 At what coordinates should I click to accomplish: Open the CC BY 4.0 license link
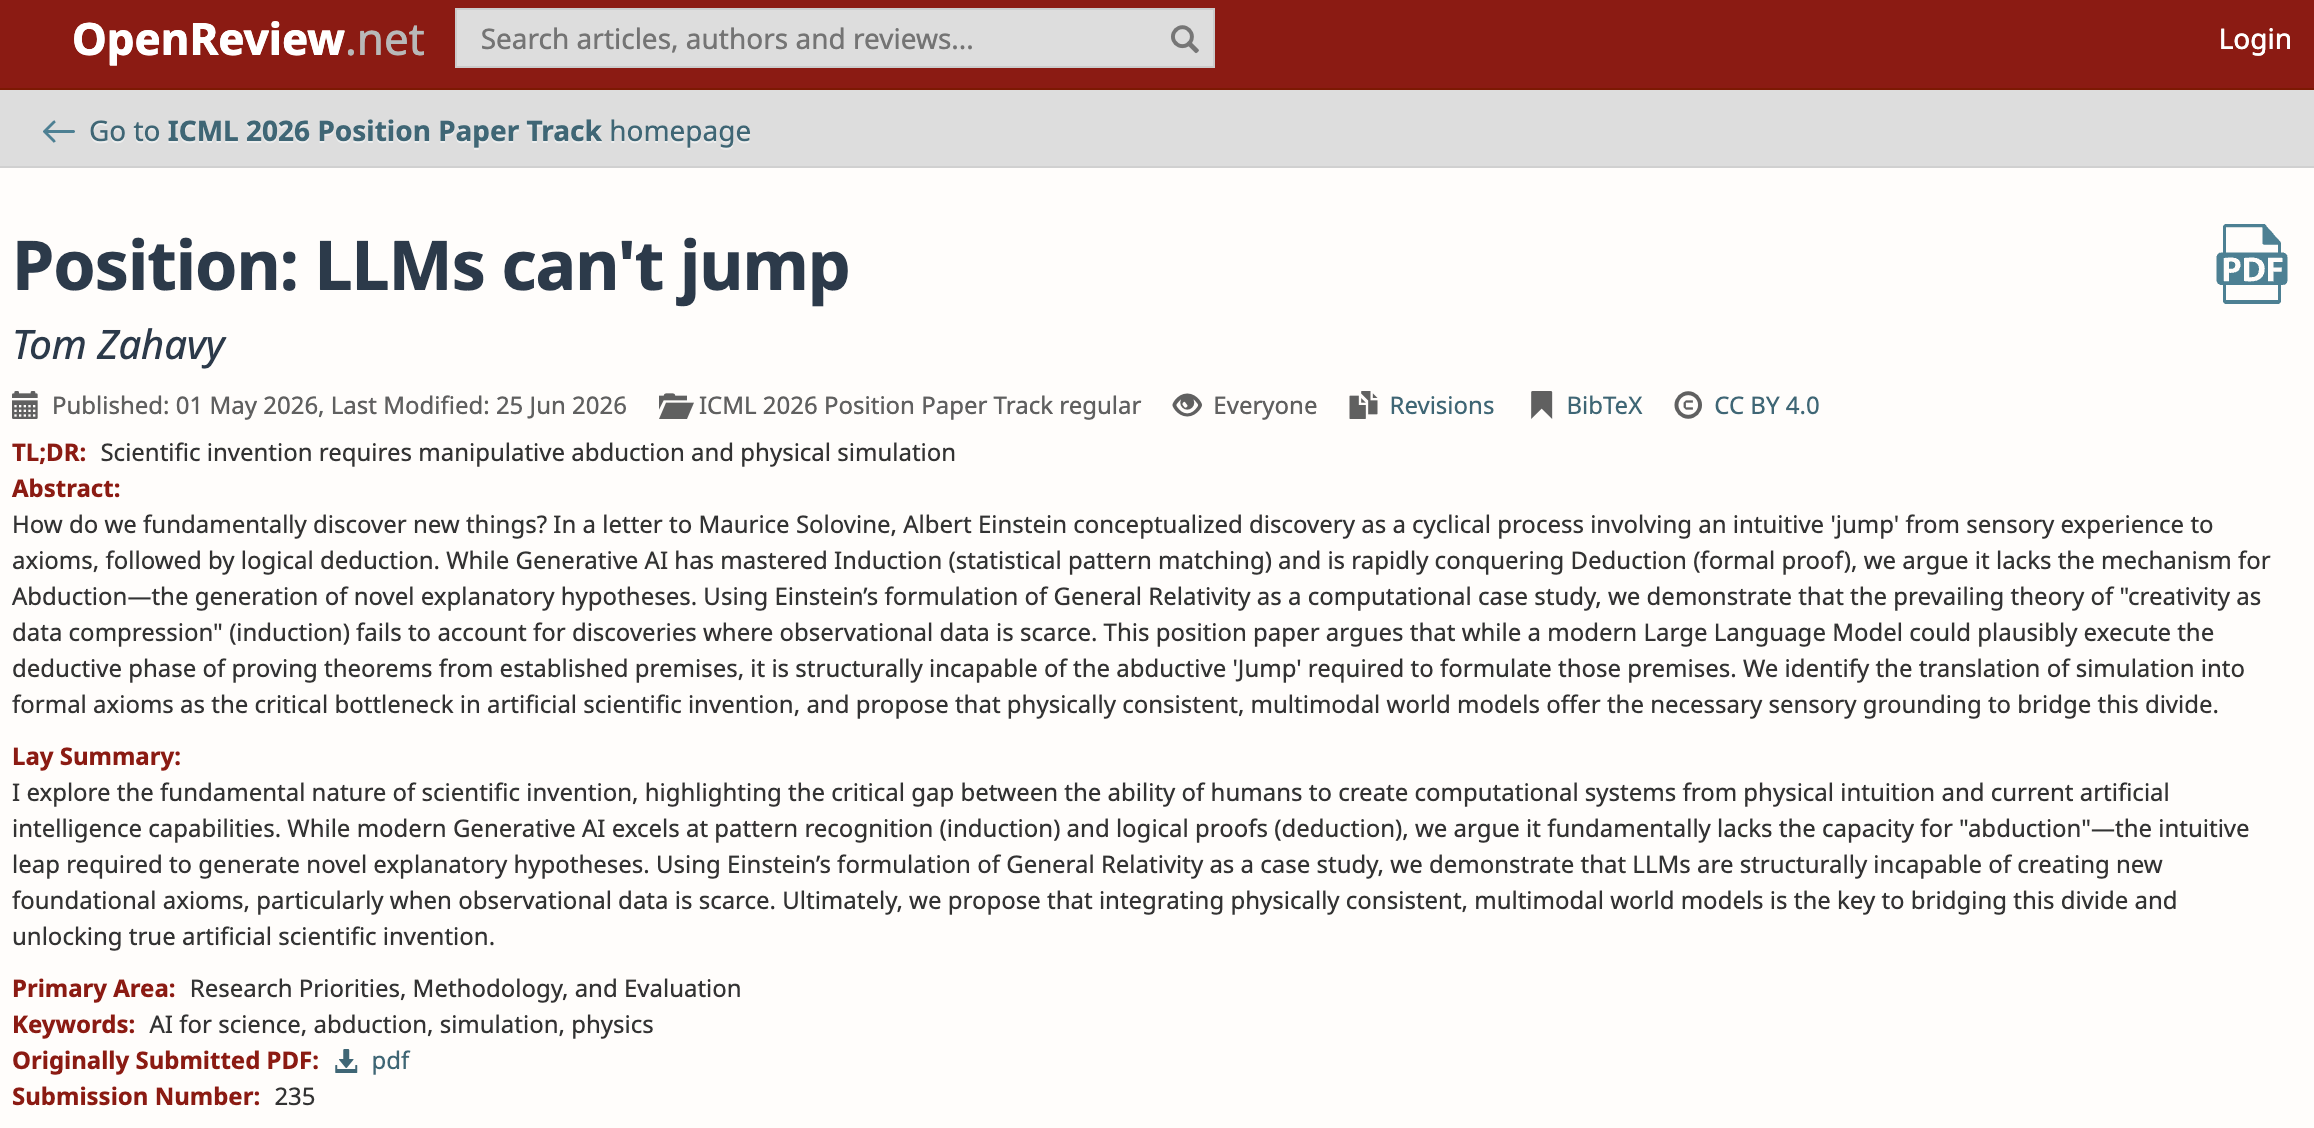(1766, 405)
